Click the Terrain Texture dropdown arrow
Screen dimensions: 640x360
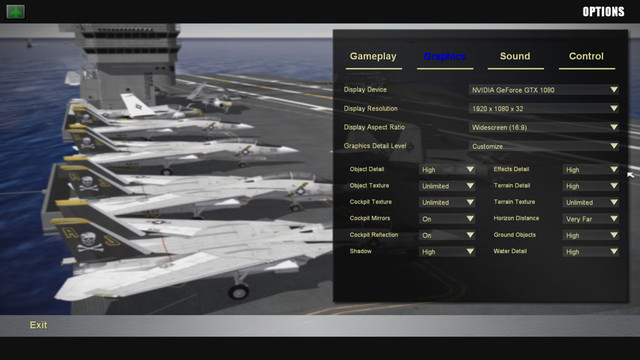(613, 202)
